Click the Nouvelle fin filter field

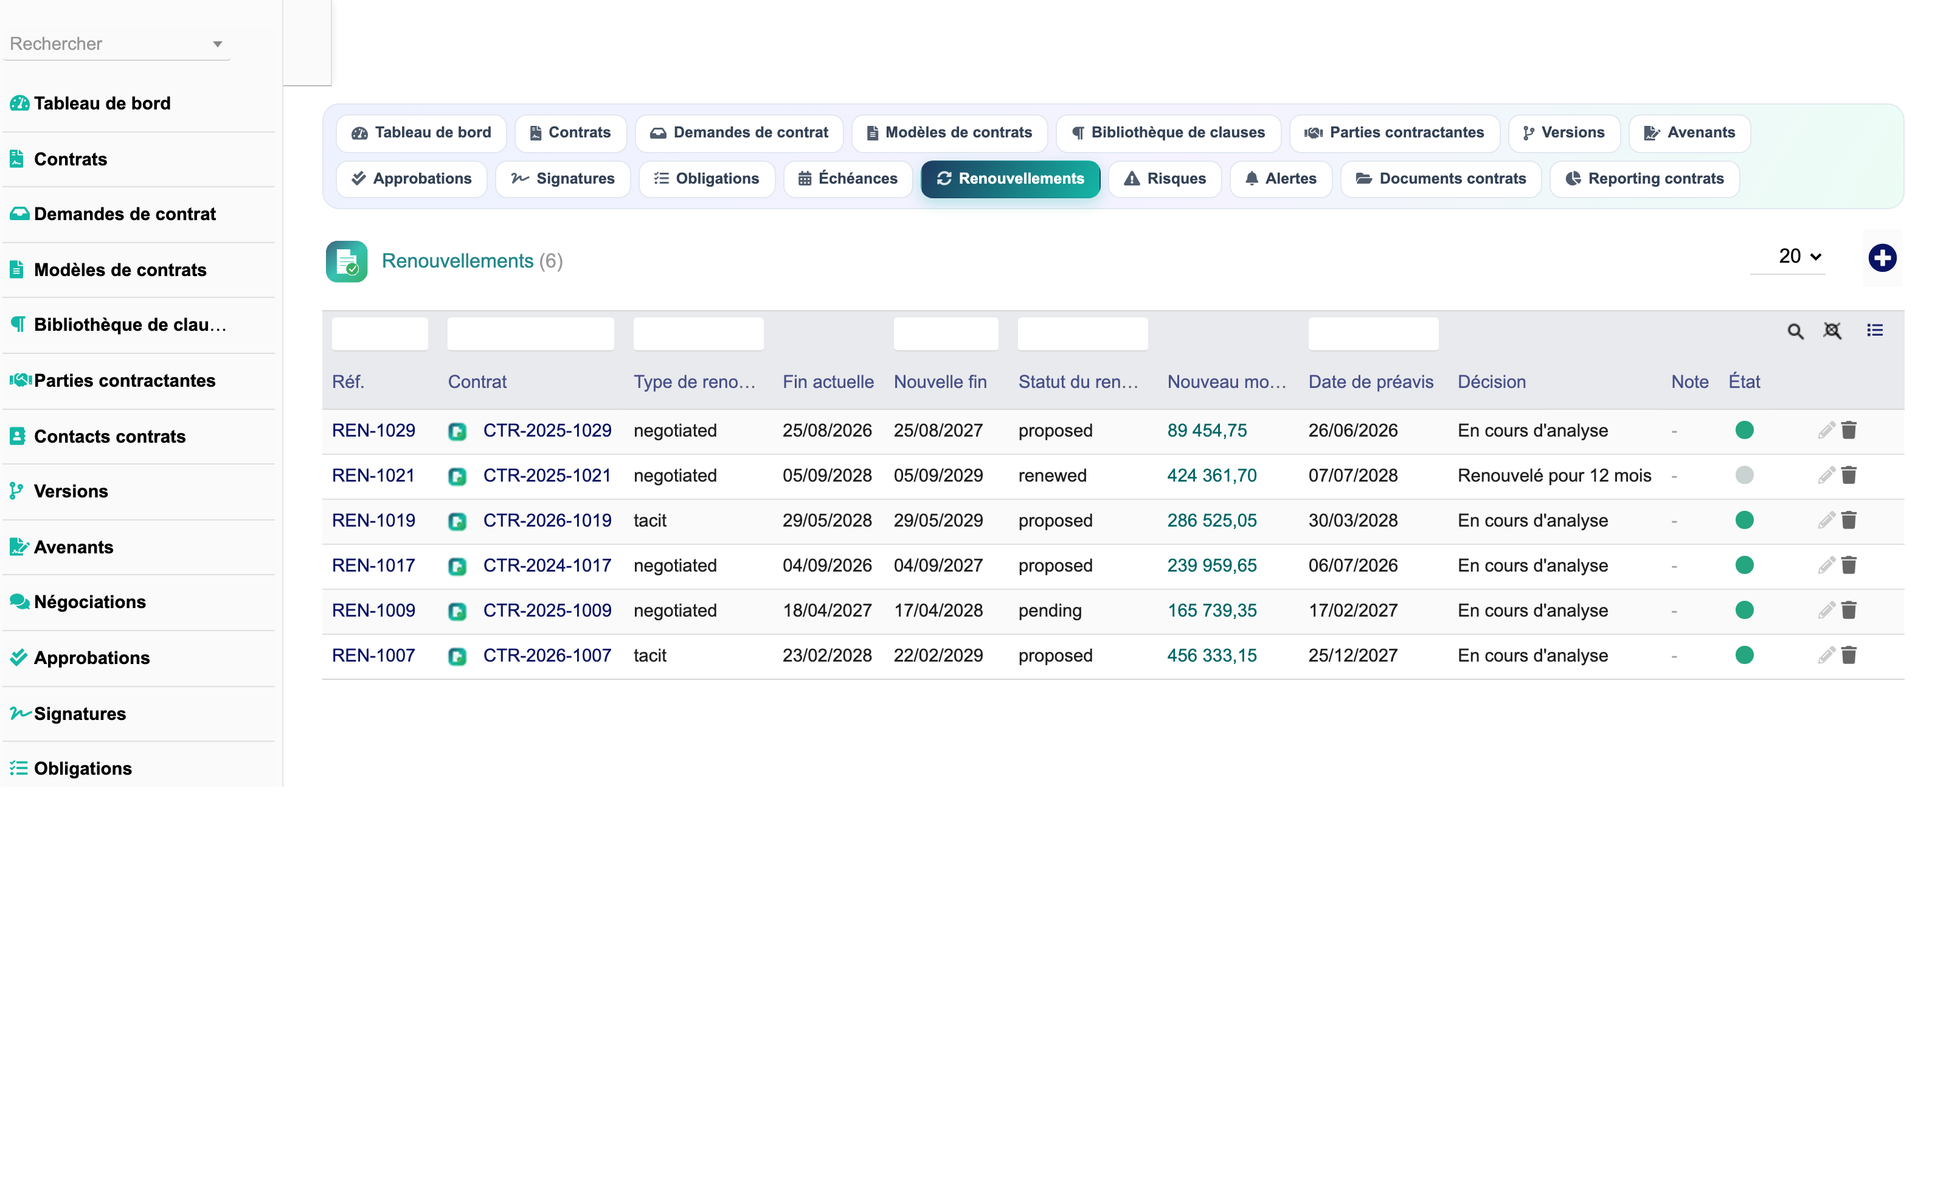[x=946, y=334]
